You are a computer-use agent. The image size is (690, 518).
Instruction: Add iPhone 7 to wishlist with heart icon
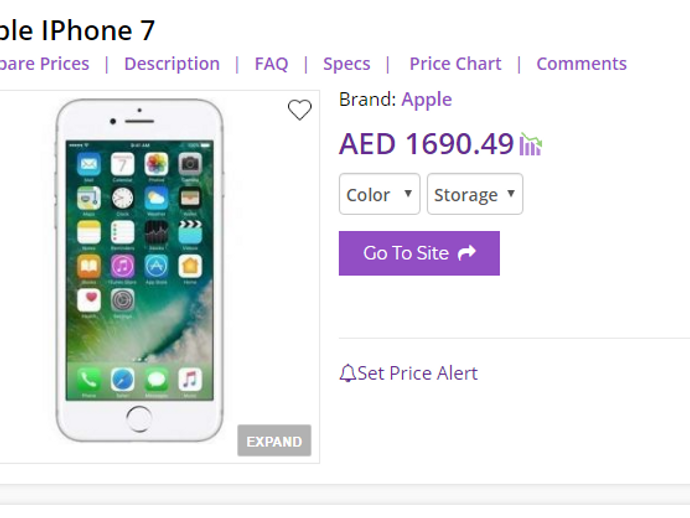coord(299,110)
